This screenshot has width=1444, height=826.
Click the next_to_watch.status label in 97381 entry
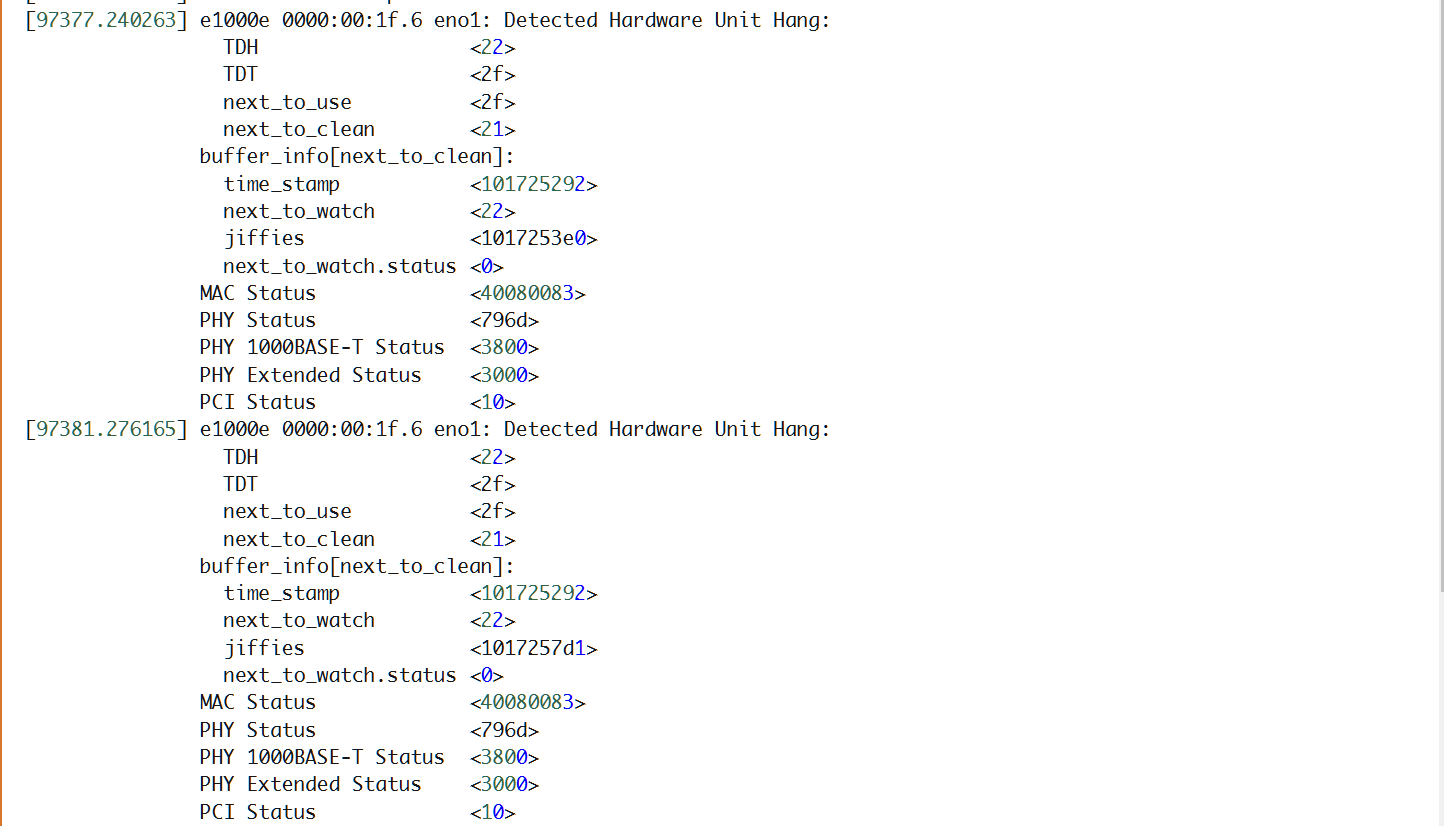(339, 675)
